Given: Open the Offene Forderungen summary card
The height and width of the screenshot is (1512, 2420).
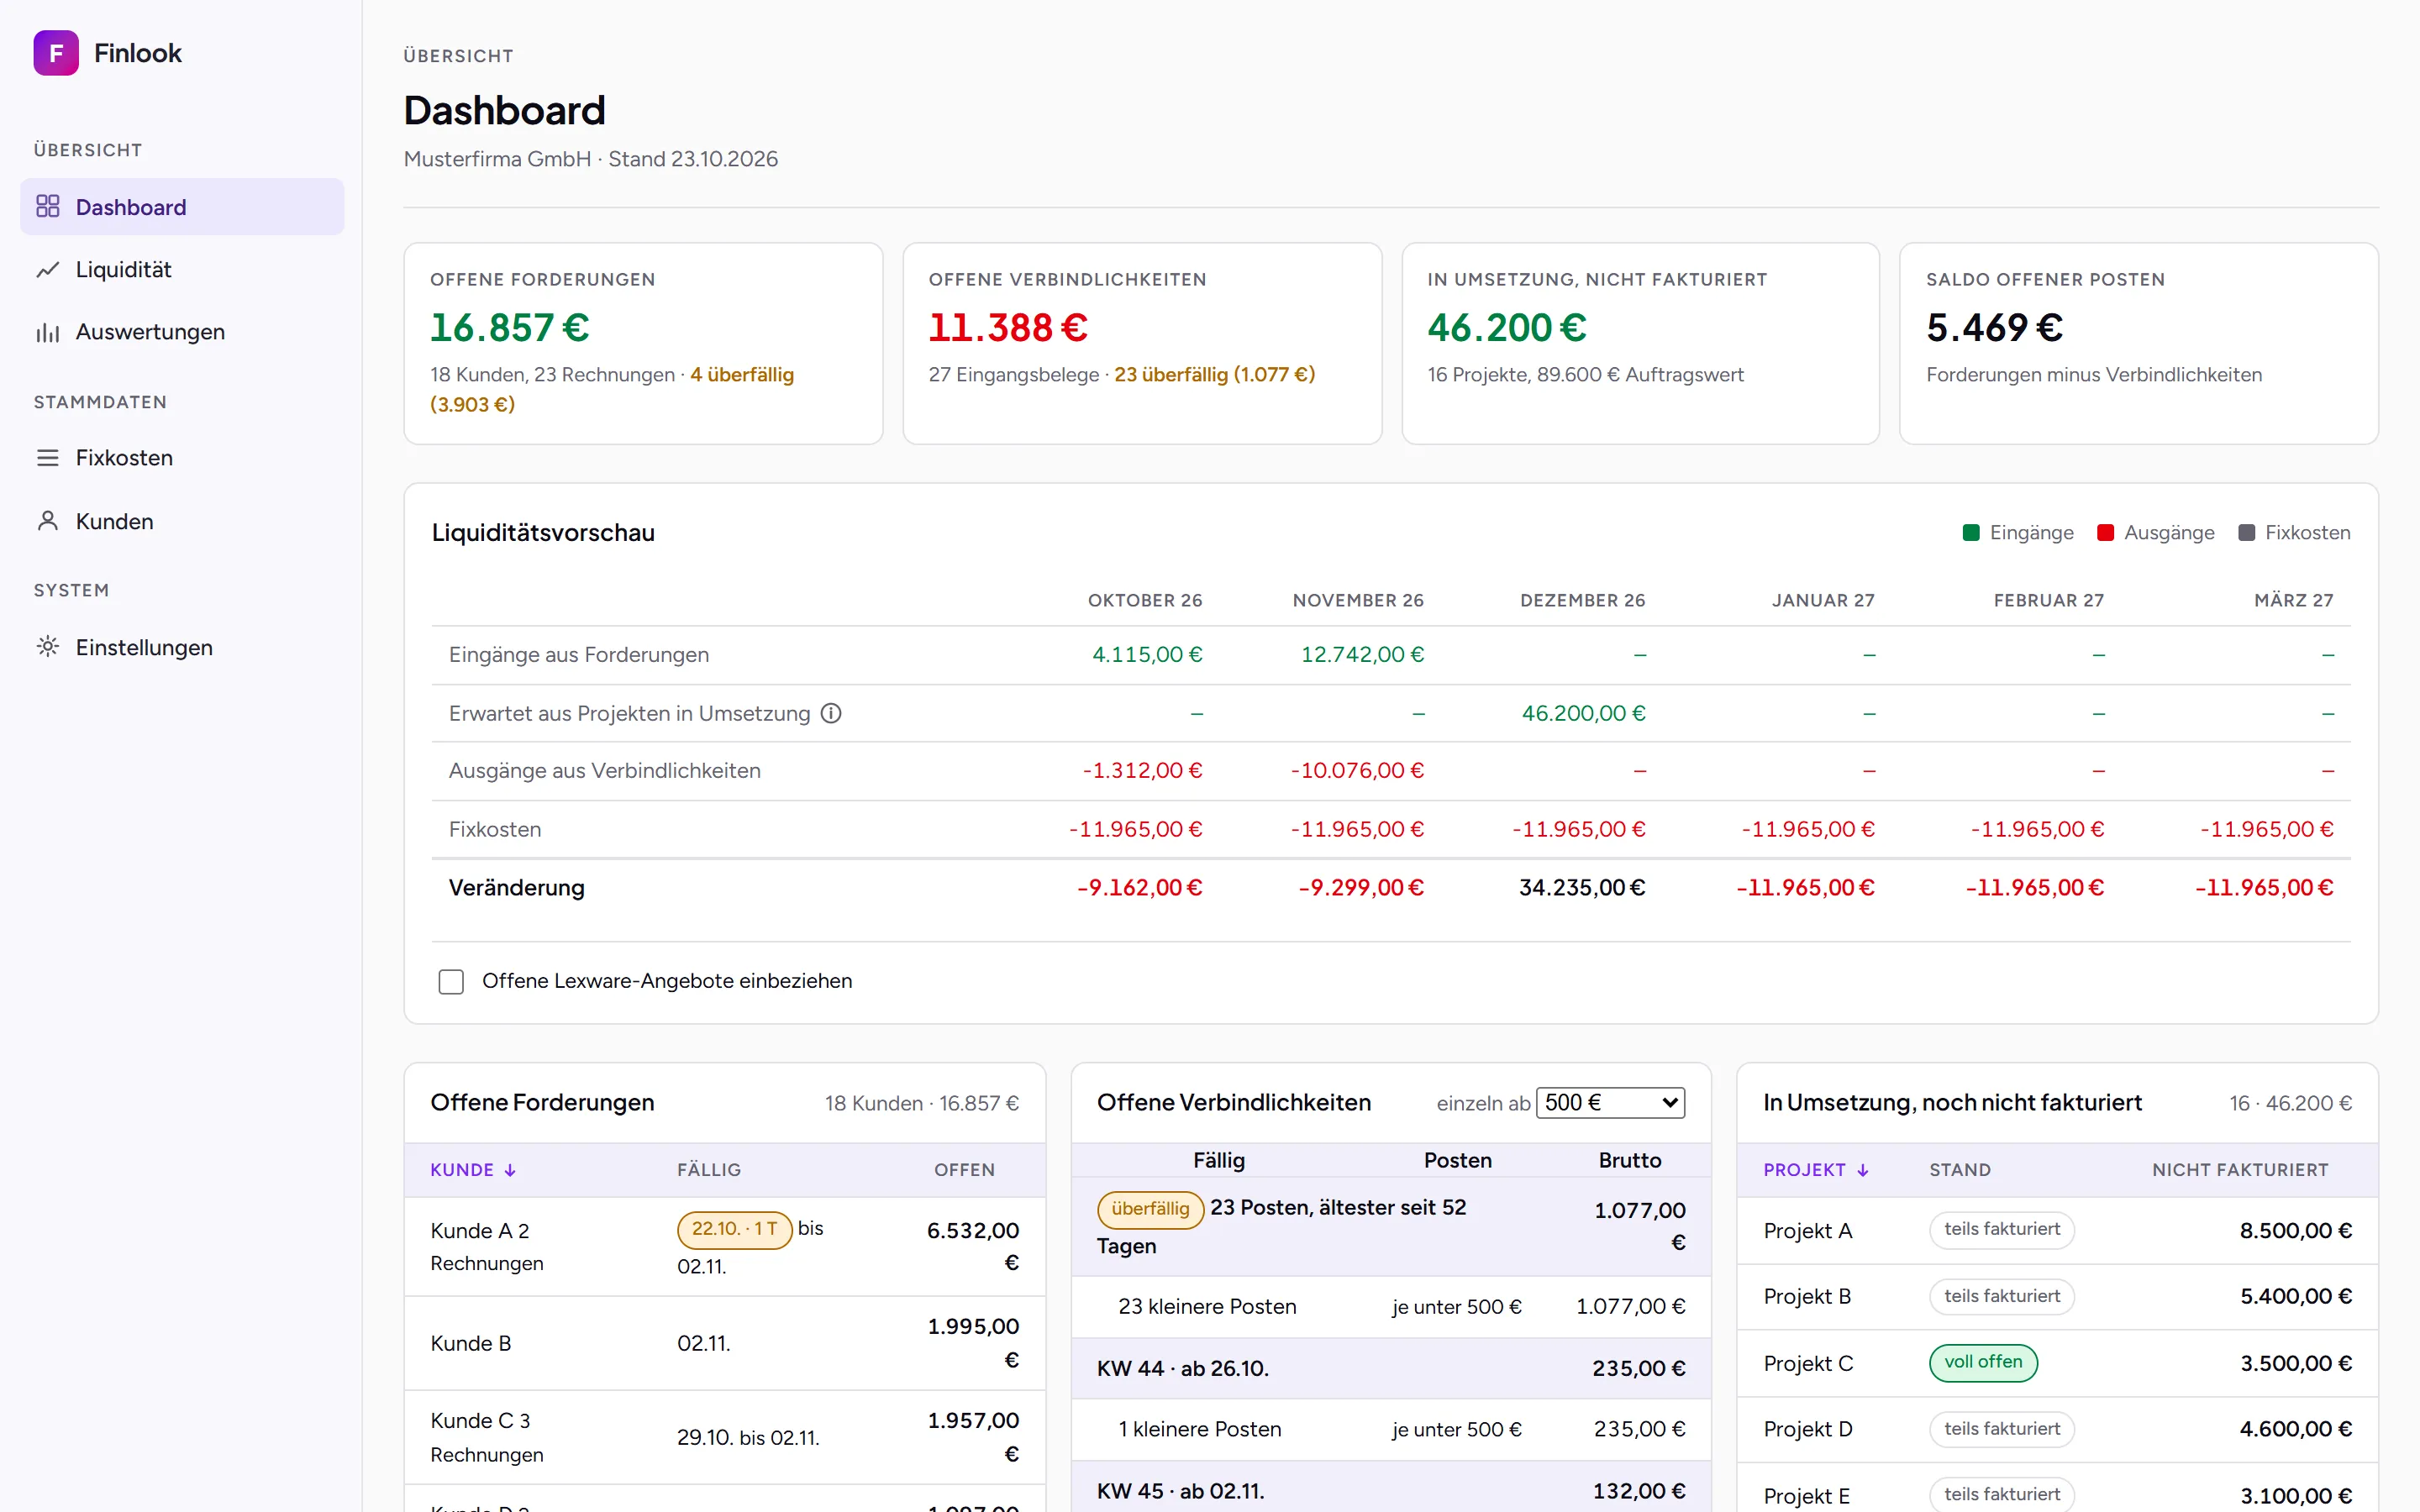Looking at the screenshot, I should tap(643, 343).
